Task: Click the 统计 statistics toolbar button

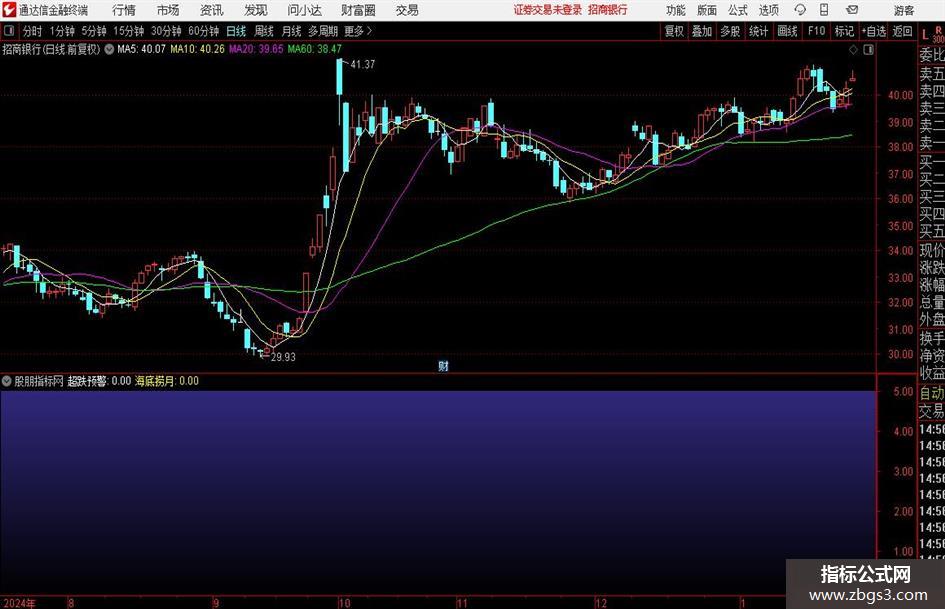Action: pos(758,31)
